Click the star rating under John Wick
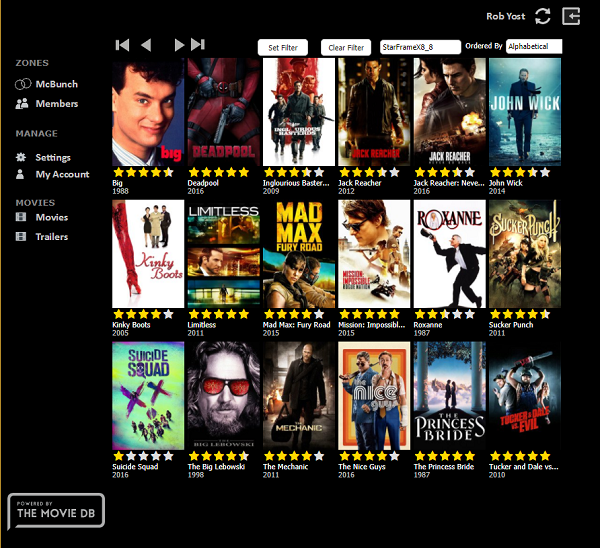 click(x=520, y=172)
